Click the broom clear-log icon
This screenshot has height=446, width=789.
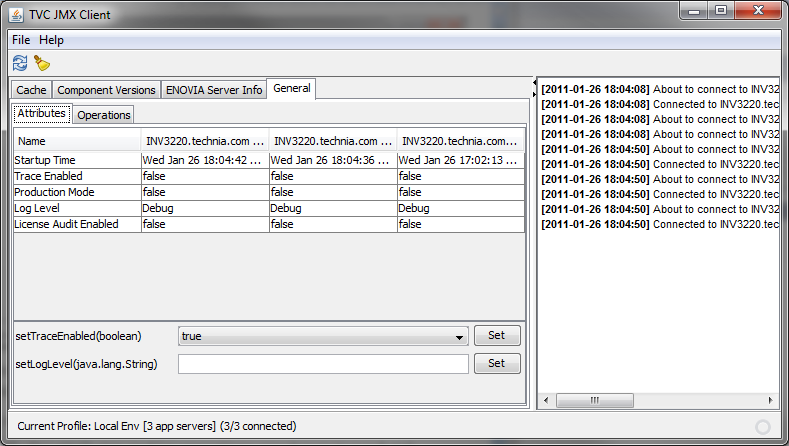(41, 63)
